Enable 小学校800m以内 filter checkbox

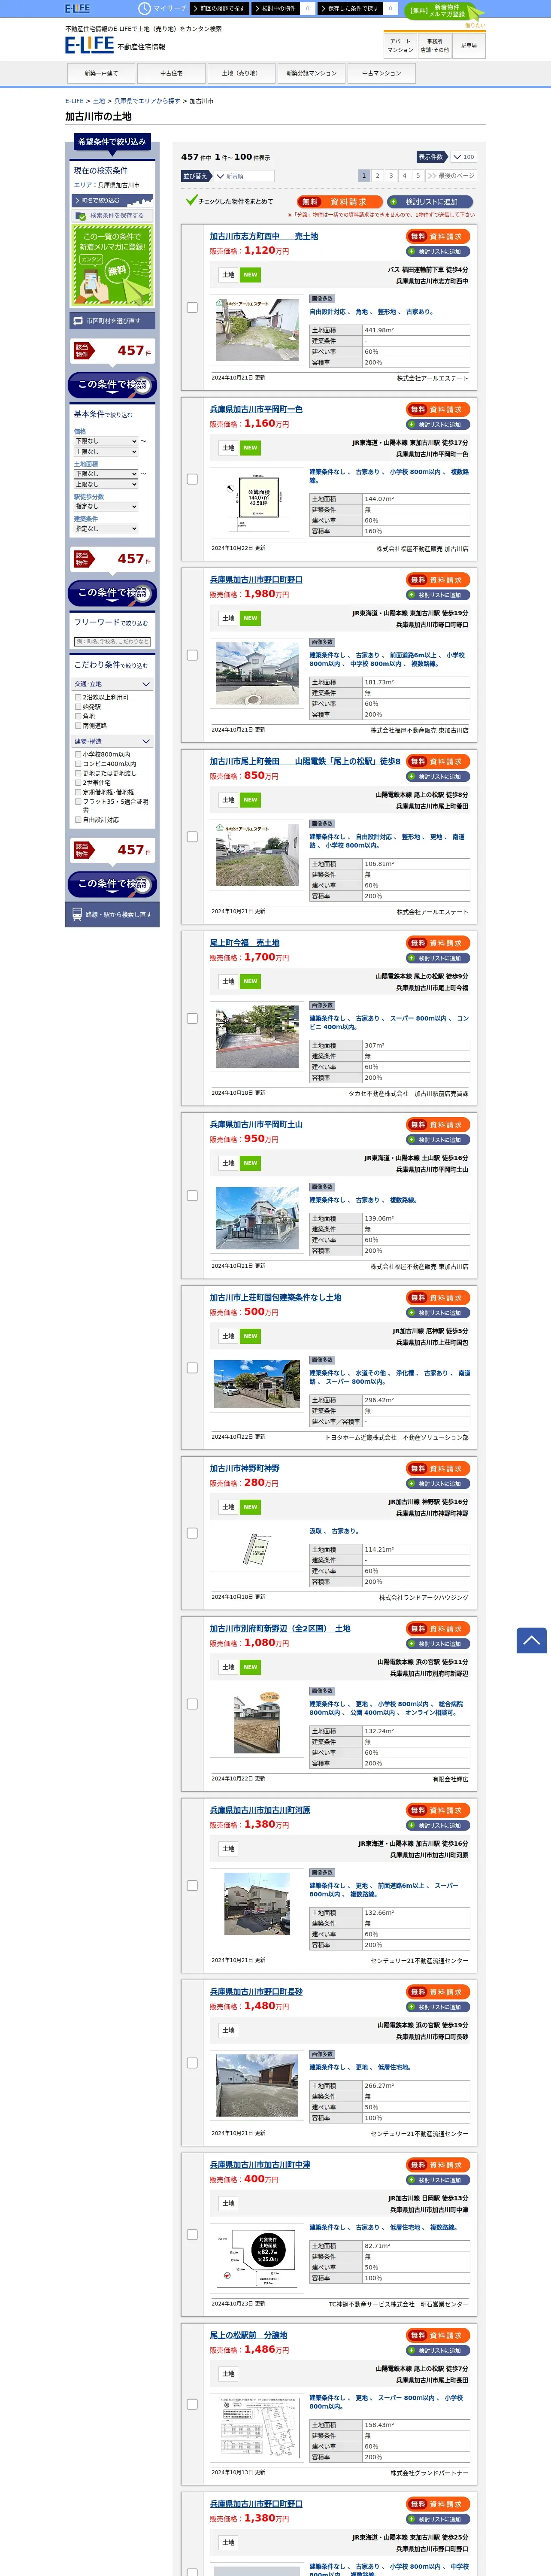pyautogui.click(x=78, y=754)
